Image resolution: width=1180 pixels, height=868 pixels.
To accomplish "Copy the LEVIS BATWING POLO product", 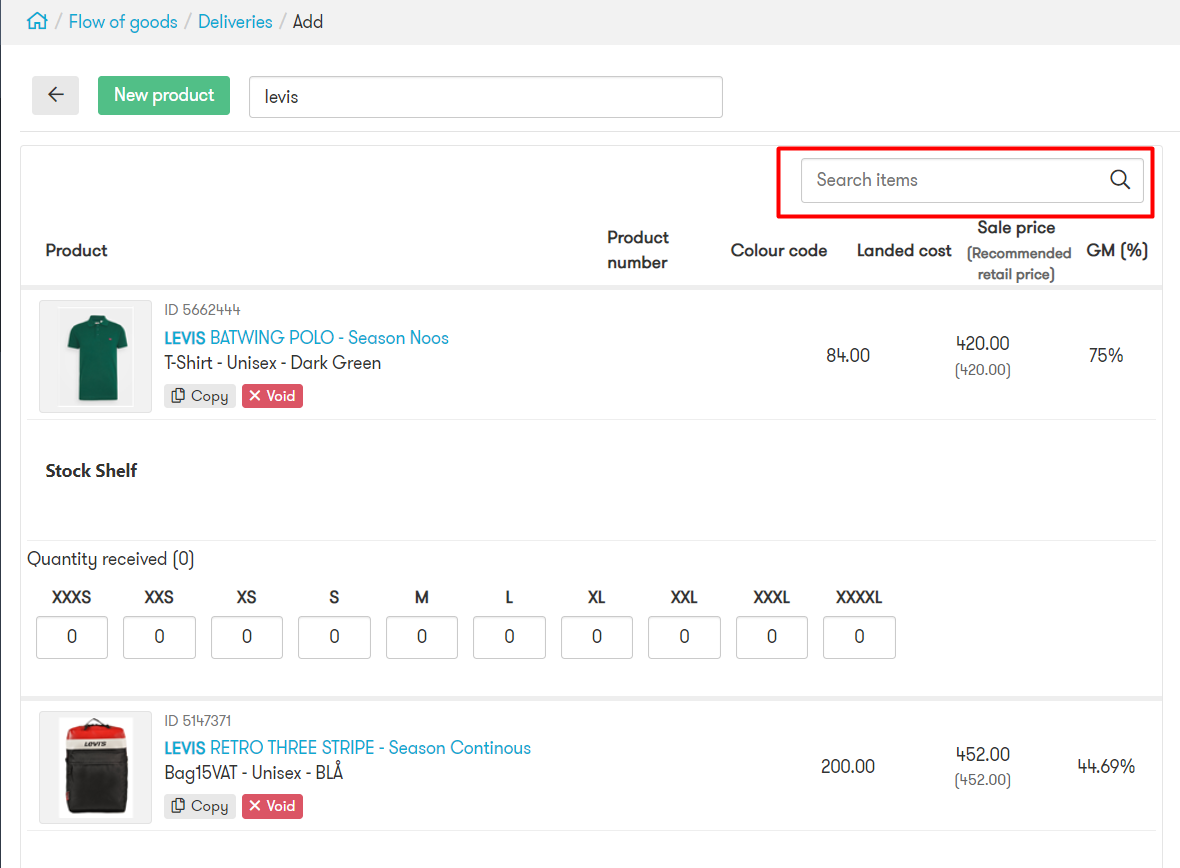I will point(200,396).
